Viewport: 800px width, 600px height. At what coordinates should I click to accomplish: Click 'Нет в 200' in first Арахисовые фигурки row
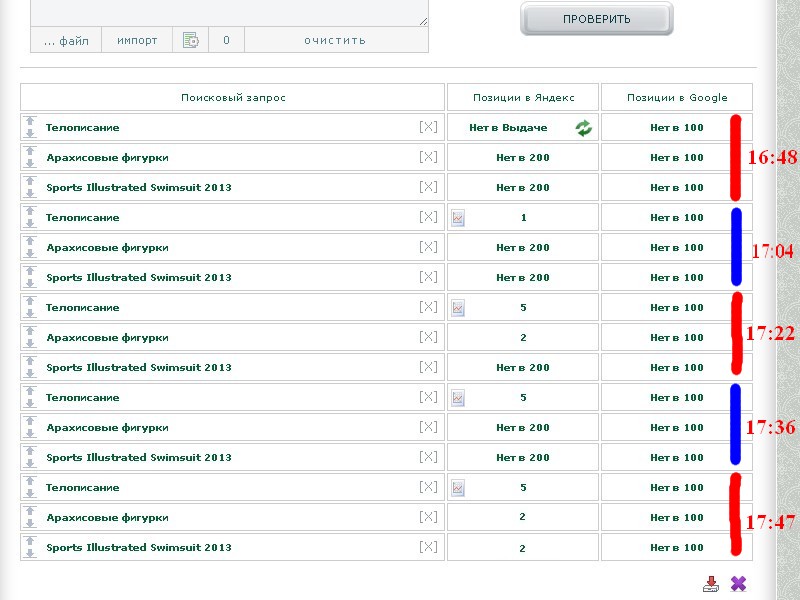point(523,158)
